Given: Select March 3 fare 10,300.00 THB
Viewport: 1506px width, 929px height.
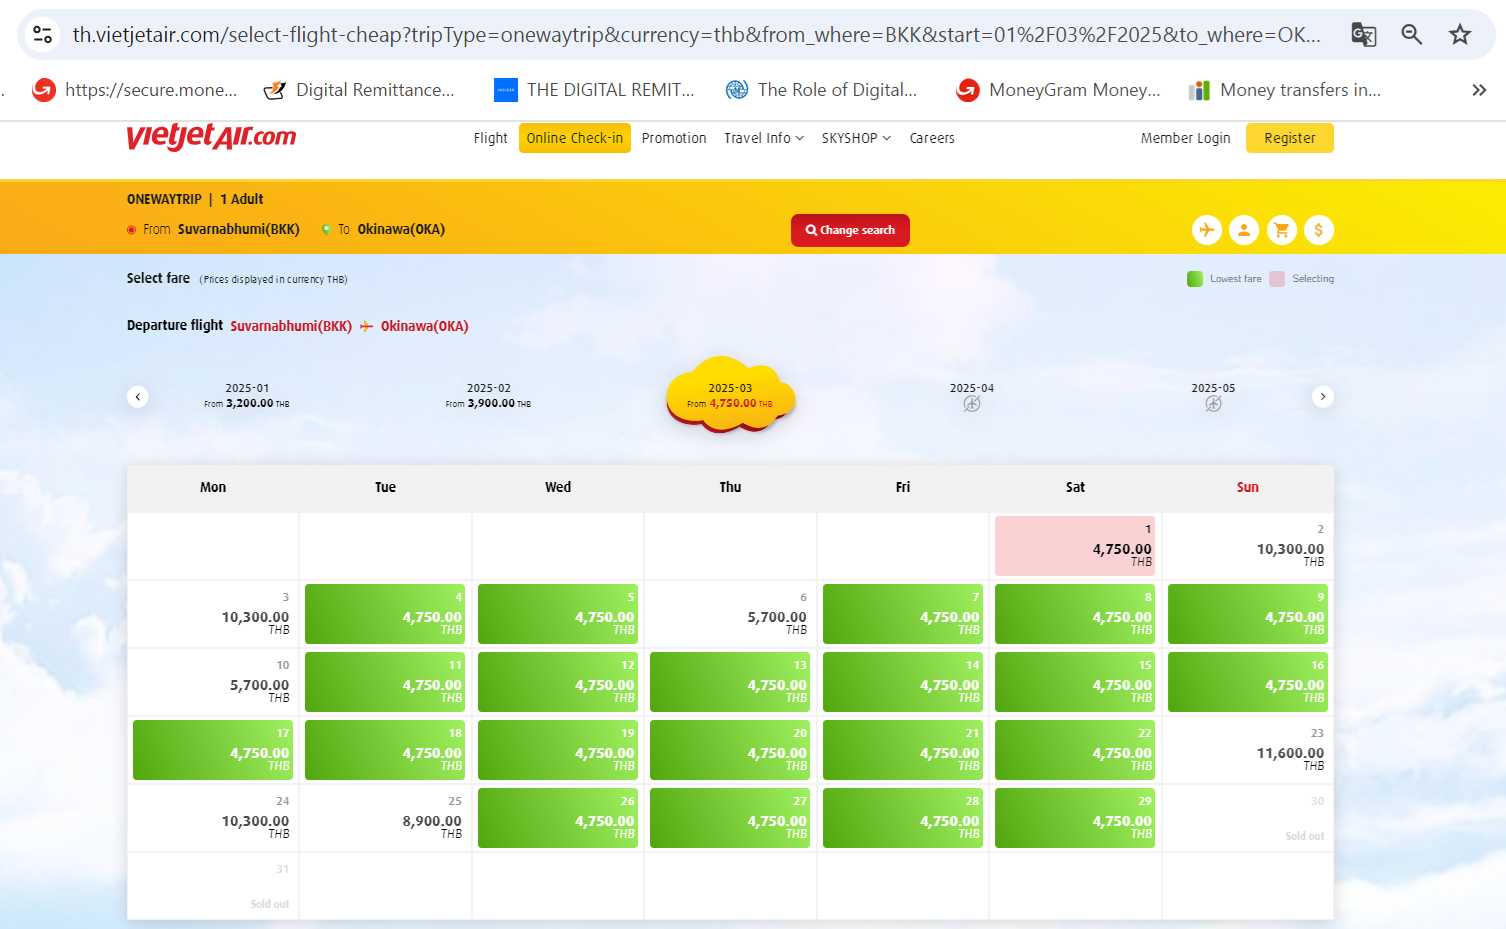Looking at the screenshot, I should [213, 614].
